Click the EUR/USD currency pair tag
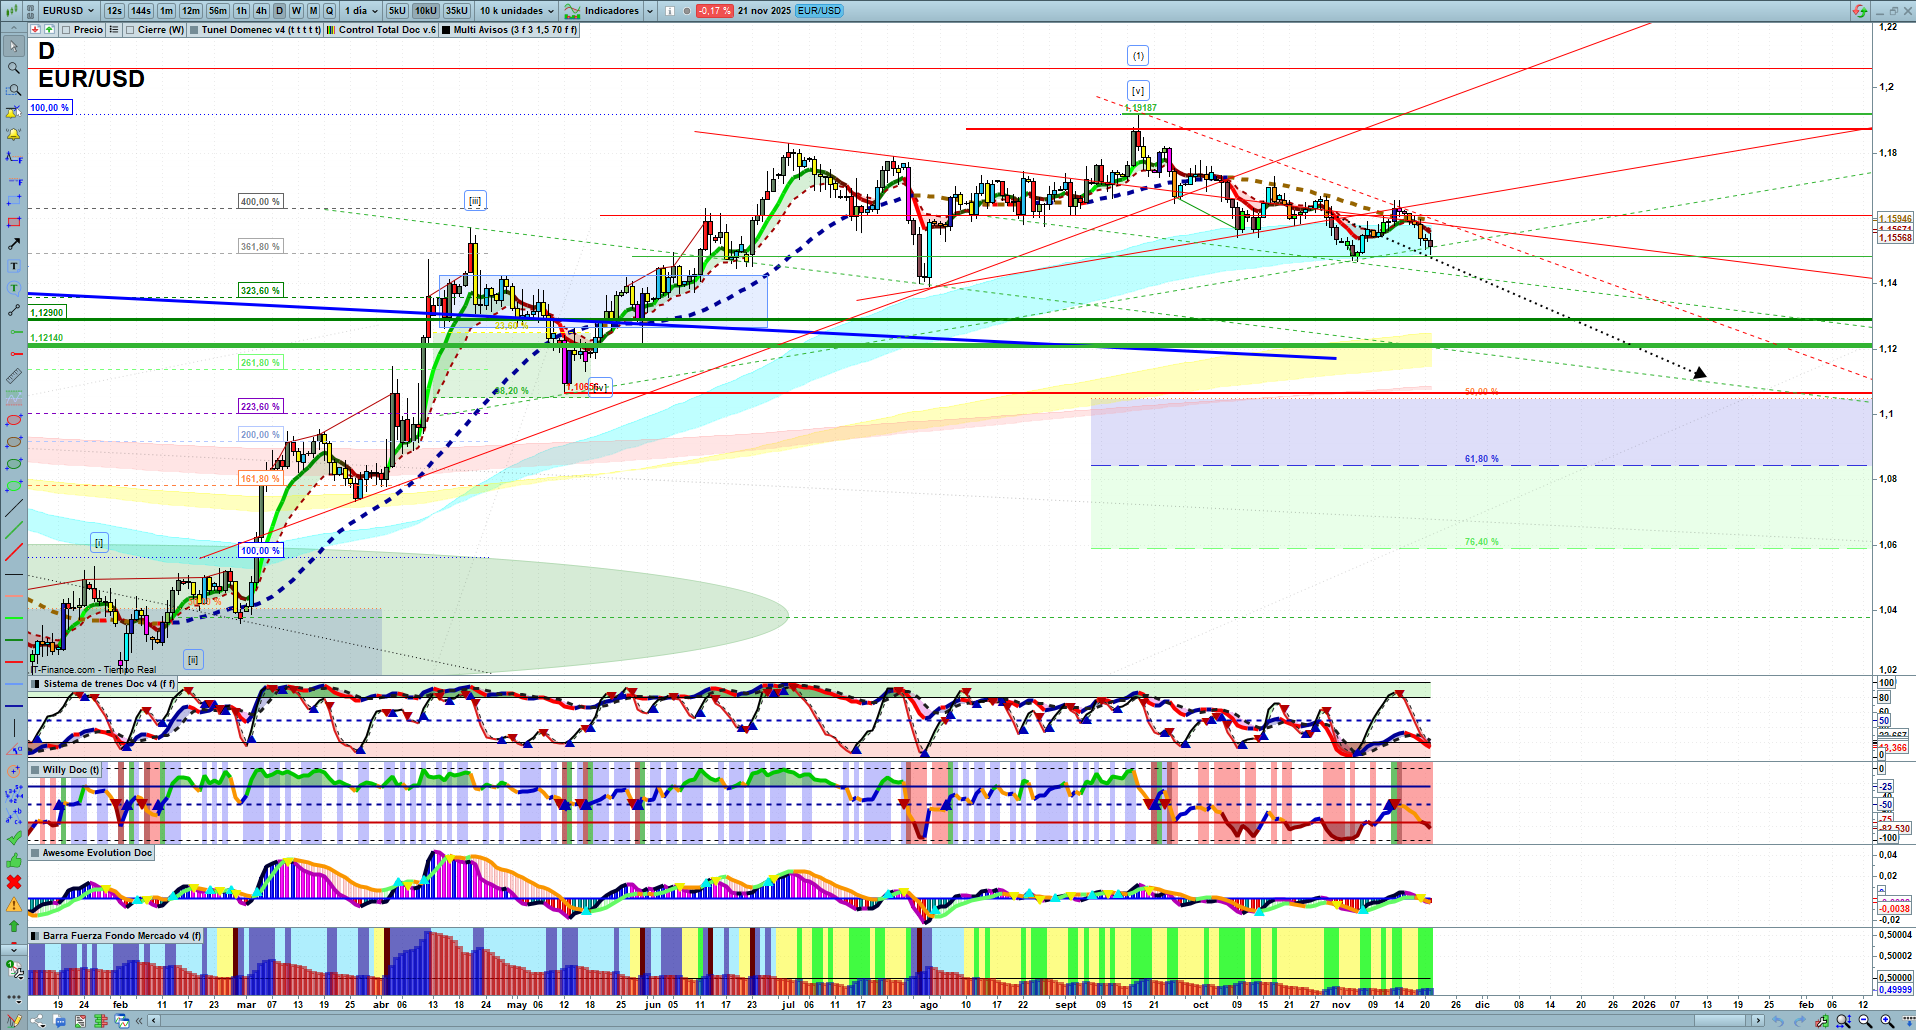Viewport: 1916px width, 1030px height. click(820, 11)
